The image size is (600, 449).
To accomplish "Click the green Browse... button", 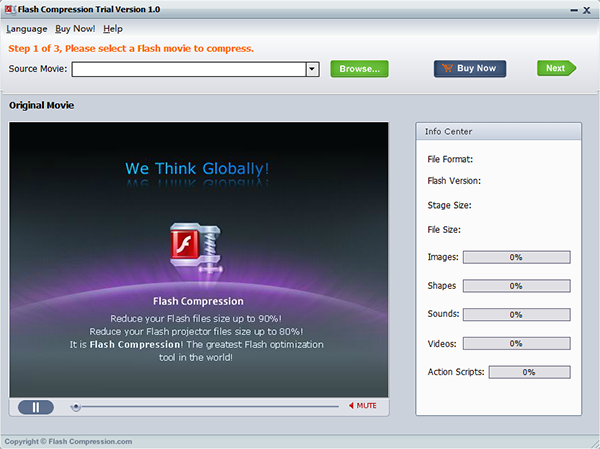I will (359, 69).
